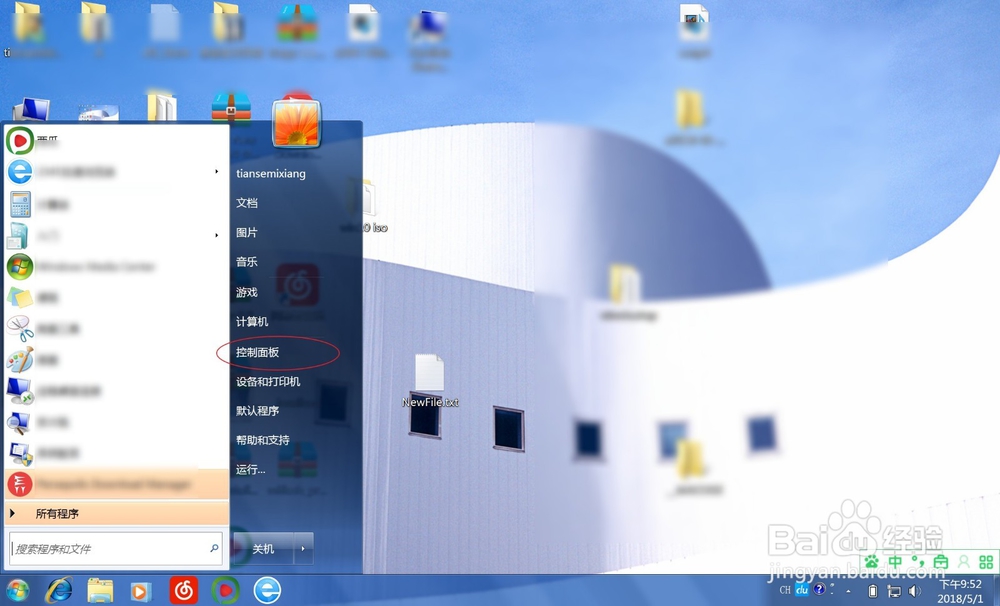Viewport: 1000px width, 606px height.
Task: Open 默认程序 (Default Programs)
Action: (258, 411)
